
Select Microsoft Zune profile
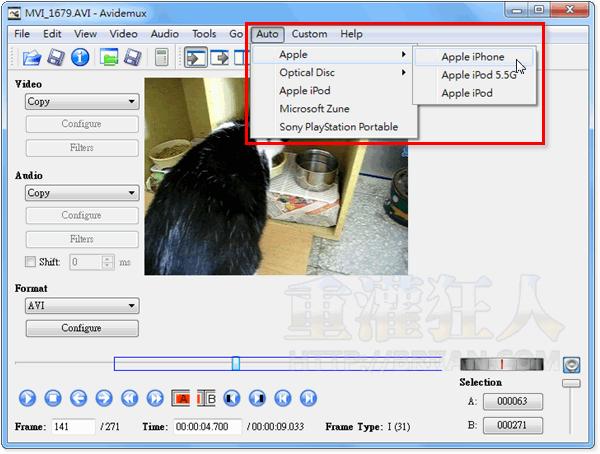[334, 109]
